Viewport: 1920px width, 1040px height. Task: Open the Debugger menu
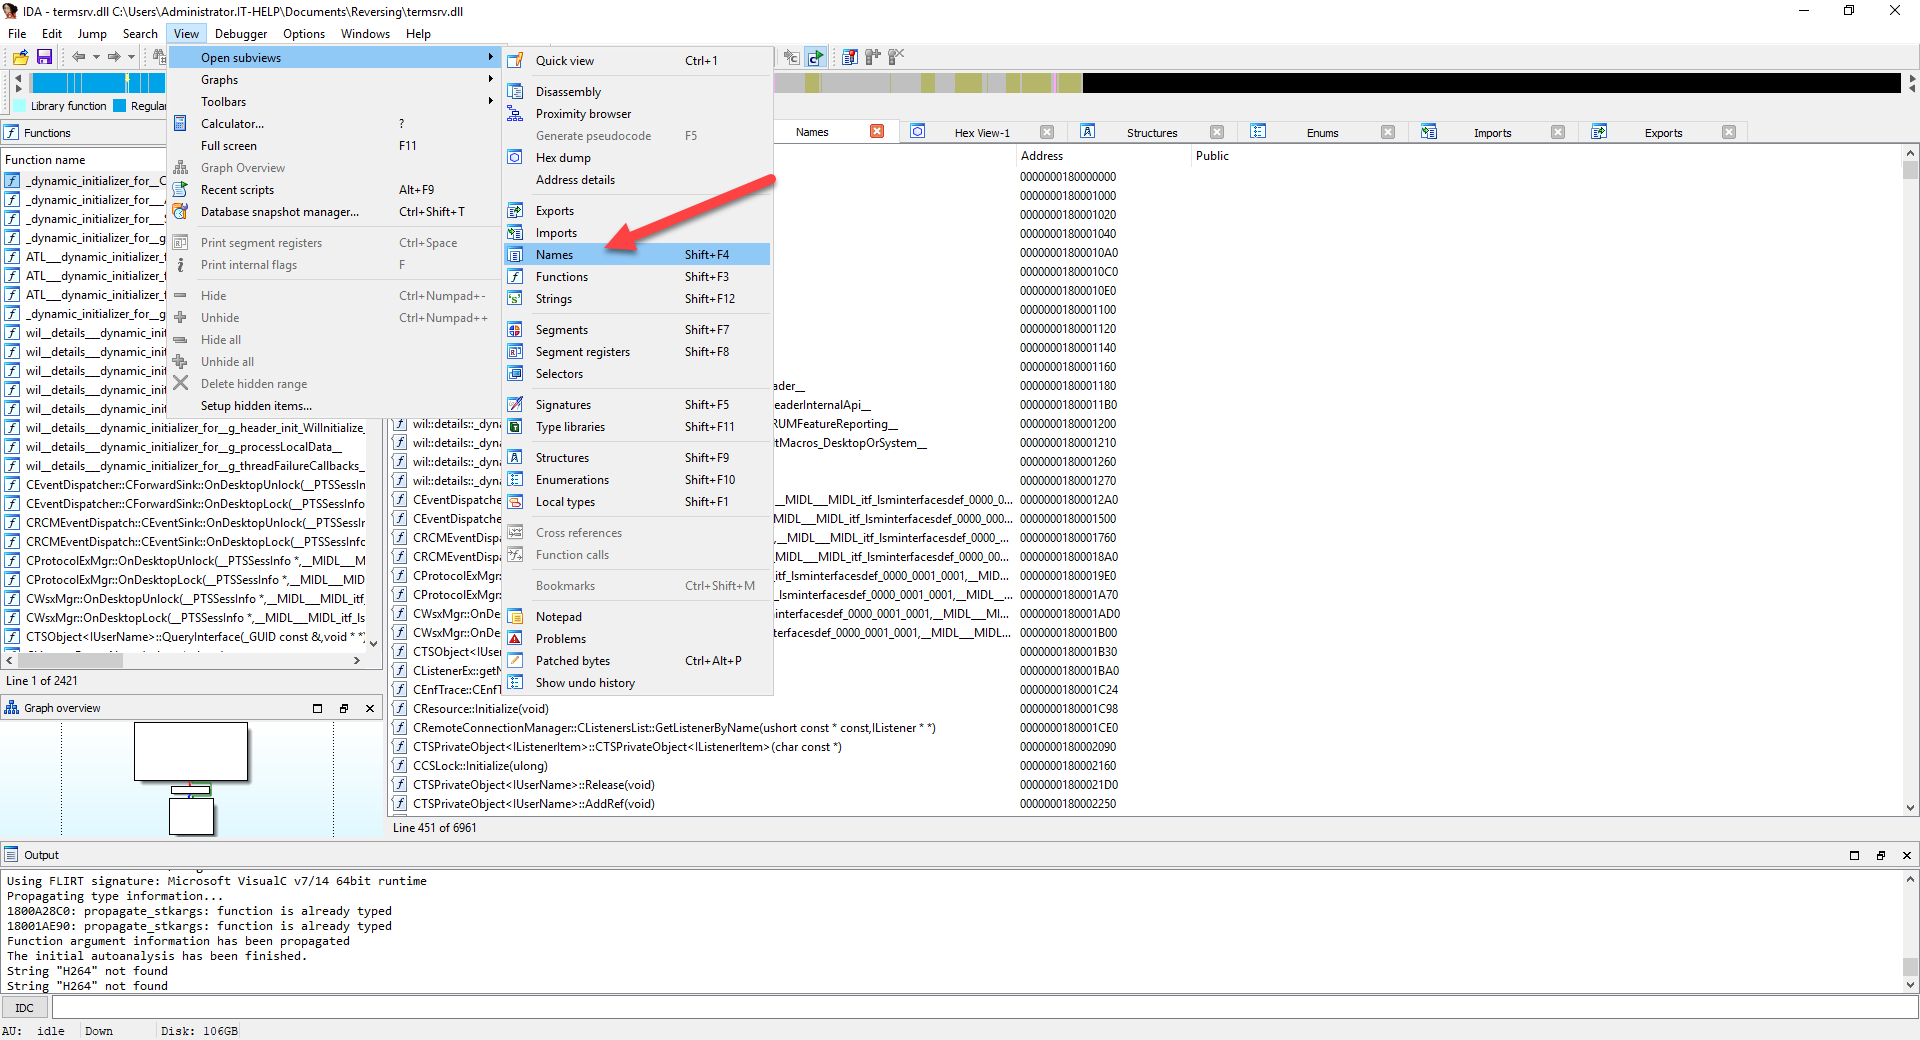(240, 34)
